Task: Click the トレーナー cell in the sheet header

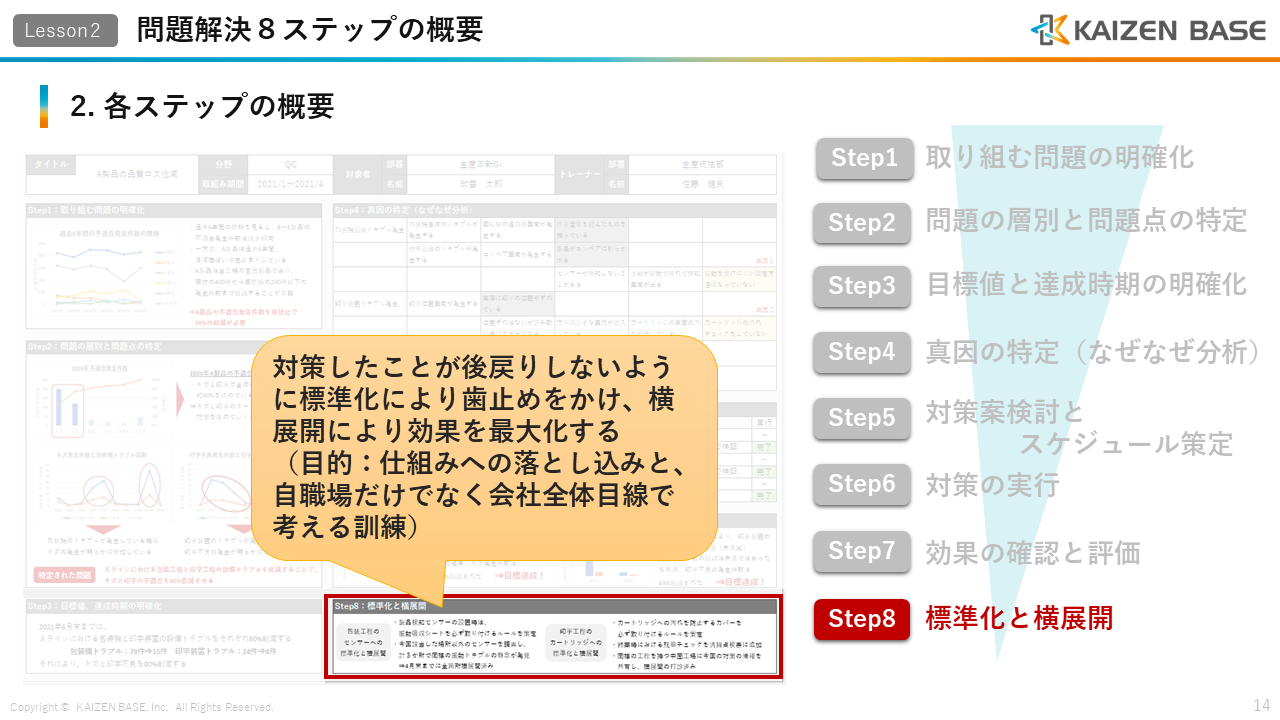Action: pyautogui.click(x=579, y=173)
